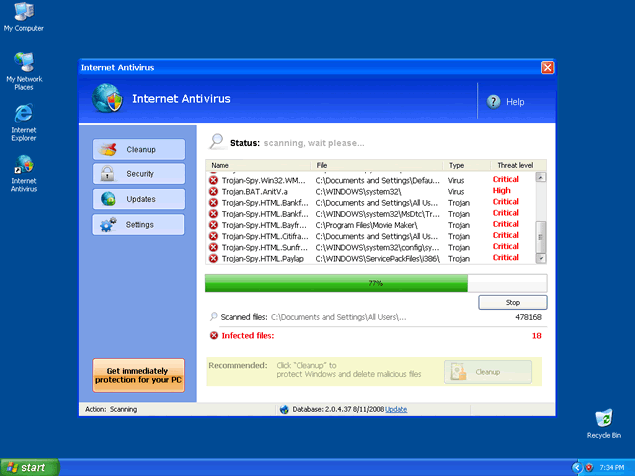
Task: Launch Internet Explorer from desktop
Action: pyautogui.click(x=23, y=113)
